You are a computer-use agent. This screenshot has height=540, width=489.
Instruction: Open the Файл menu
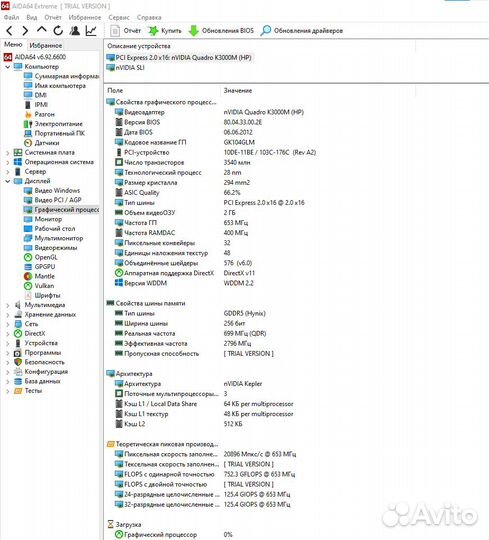click(x=11, y=17)
